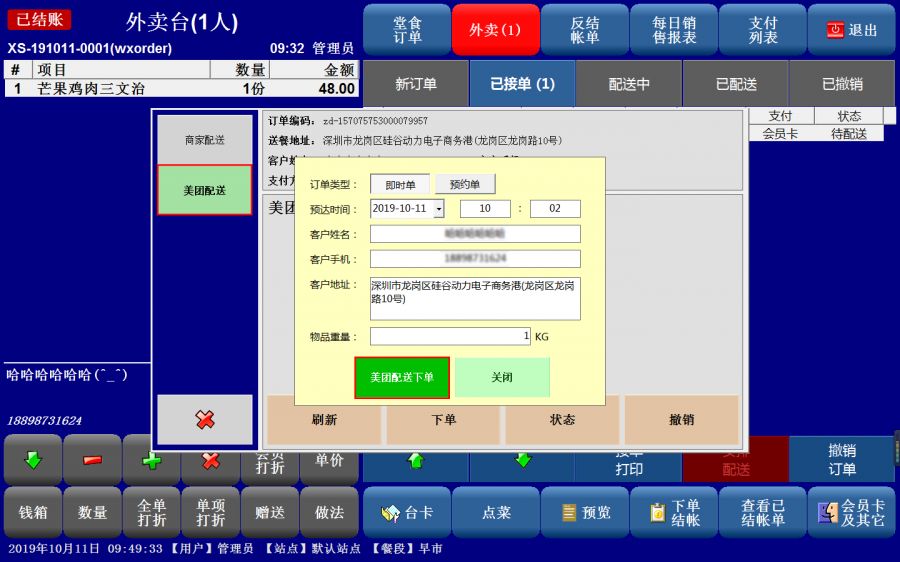Choose 商家配送 delivery option

(x=205, y=139)
